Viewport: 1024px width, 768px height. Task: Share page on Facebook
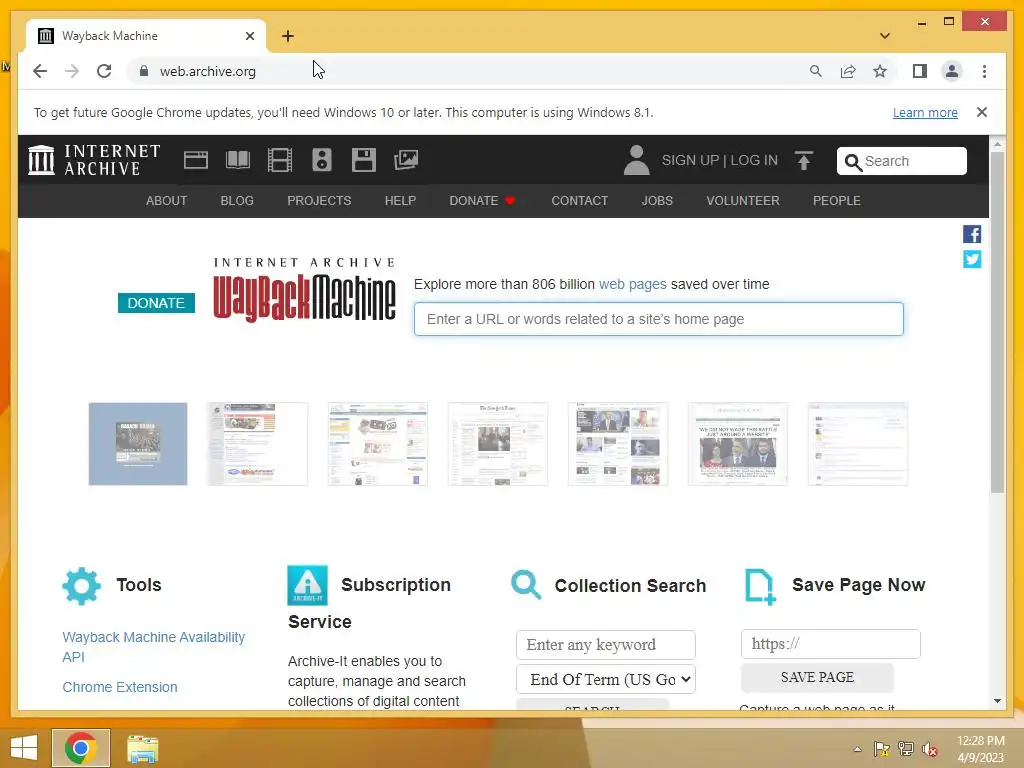pos(972,234)
